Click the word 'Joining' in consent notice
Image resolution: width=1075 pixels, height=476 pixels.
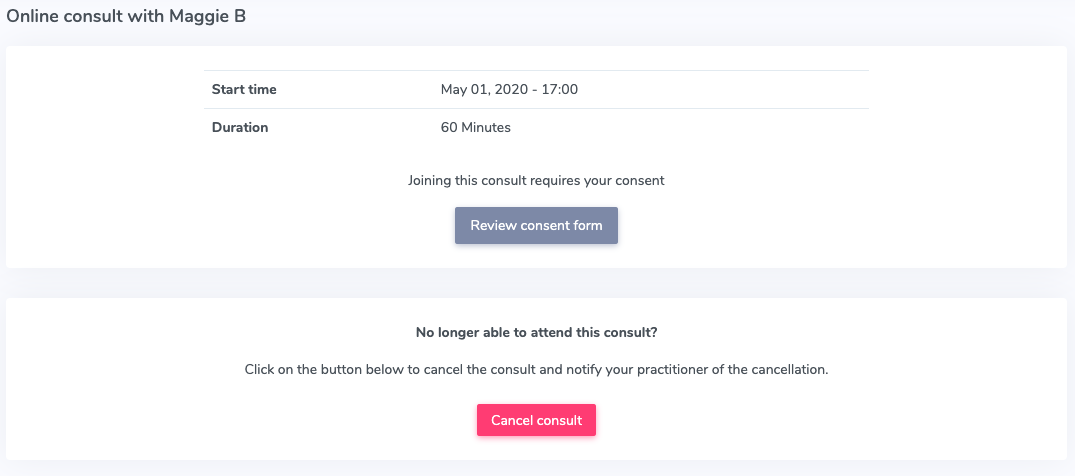(429, 181)
